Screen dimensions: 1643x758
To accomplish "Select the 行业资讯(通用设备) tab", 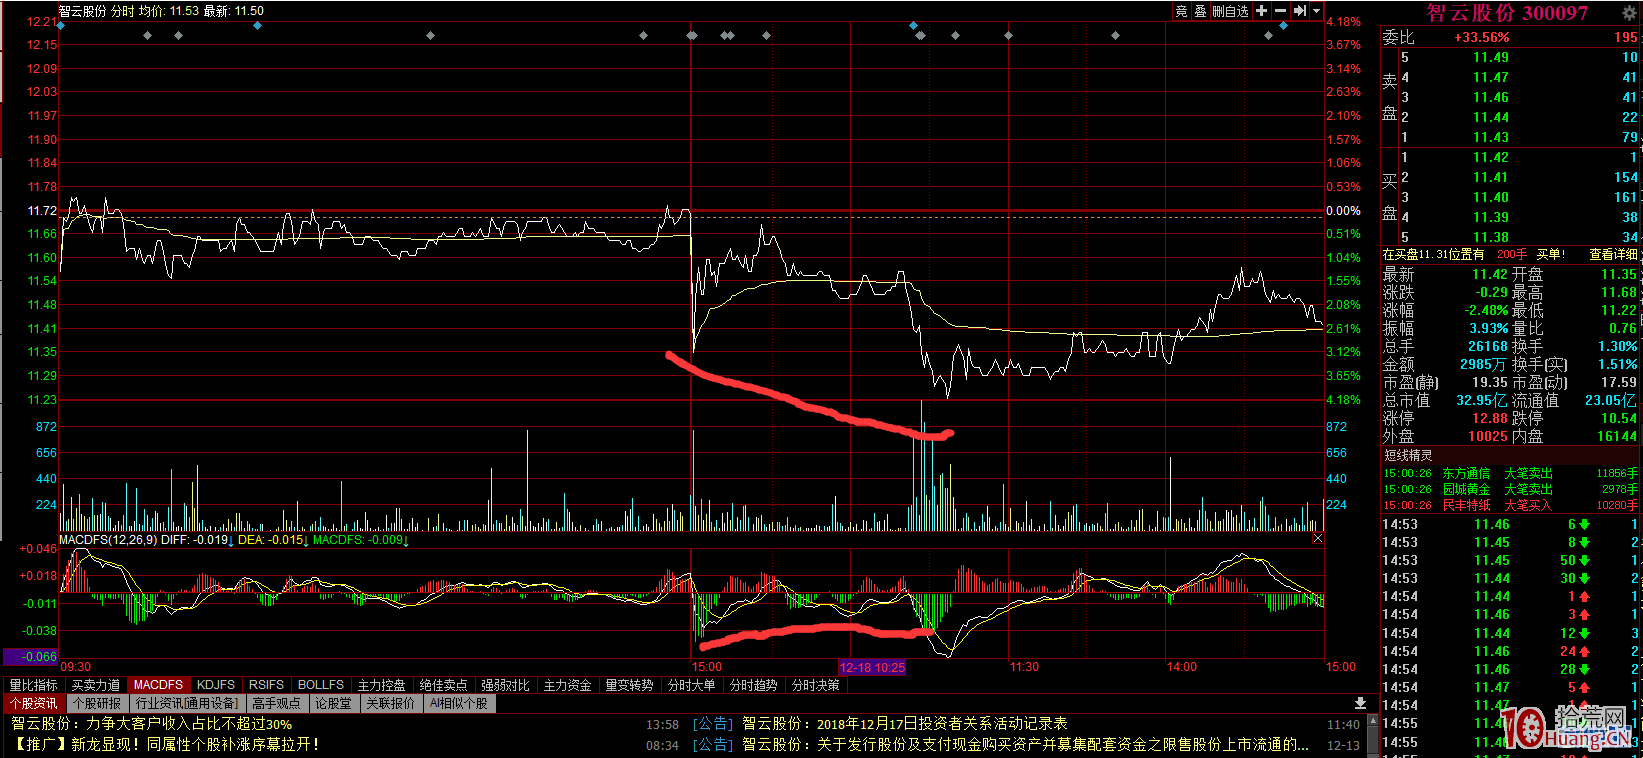I will tap(187, 704).
